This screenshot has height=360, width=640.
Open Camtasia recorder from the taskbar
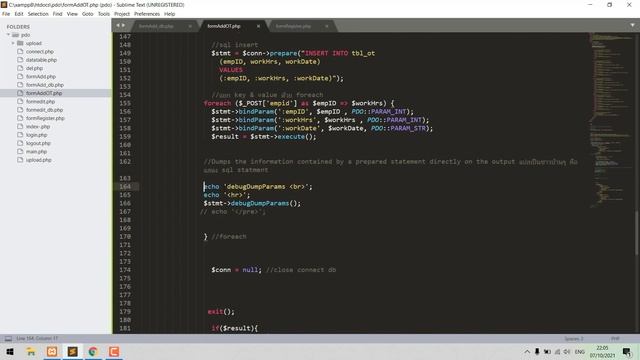[114, 351]
